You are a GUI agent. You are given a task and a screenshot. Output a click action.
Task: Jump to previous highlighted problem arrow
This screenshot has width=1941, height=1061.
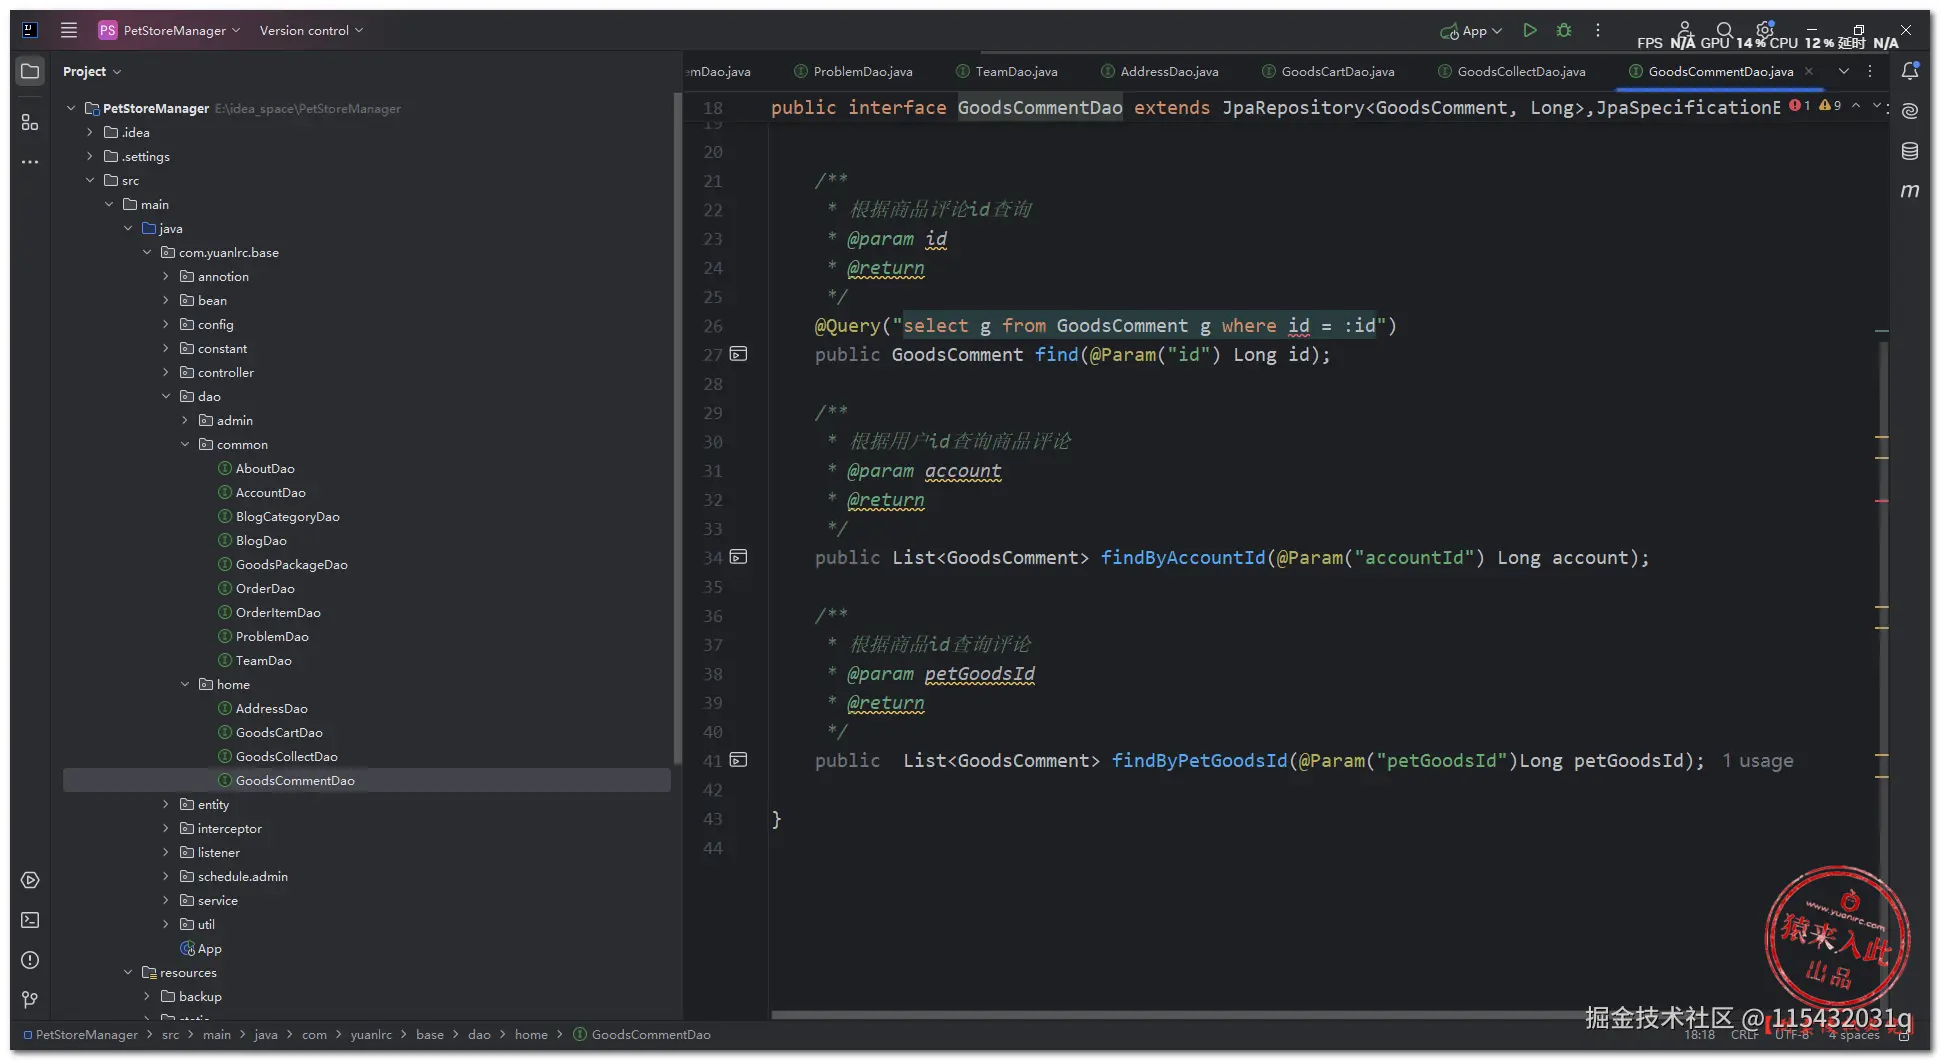point(1856,105)
